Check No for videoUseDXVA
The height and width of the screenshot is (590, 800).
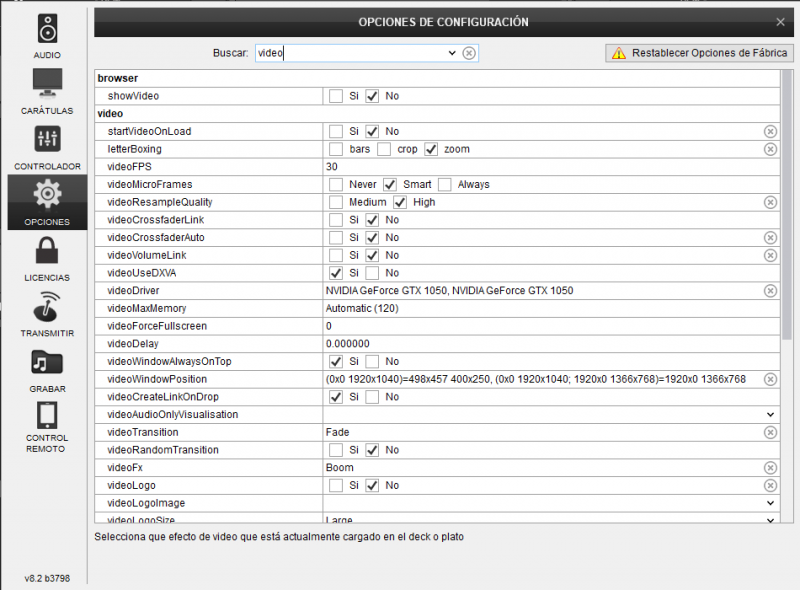tap(372, 273)
